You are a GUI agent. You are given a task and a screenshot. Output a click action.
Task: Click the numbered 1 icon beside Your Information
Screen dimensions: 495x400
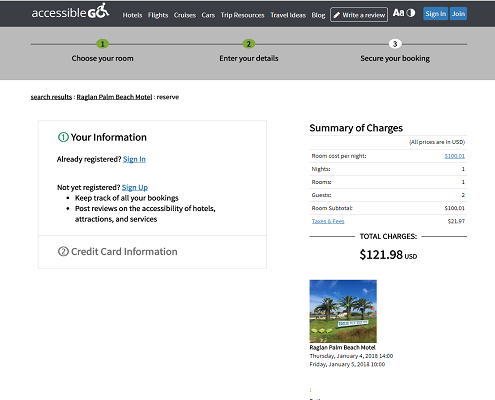pyautogui.click(x=63, y=137)
